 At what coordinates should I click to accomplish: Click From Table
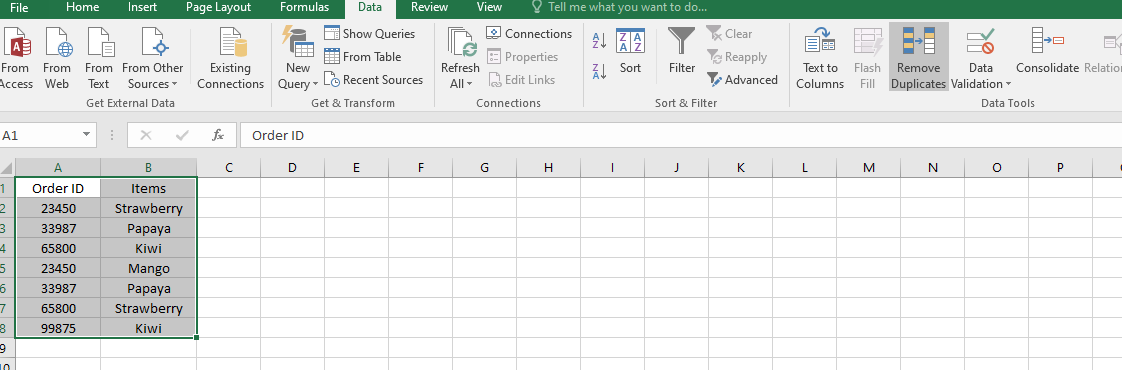363,57
